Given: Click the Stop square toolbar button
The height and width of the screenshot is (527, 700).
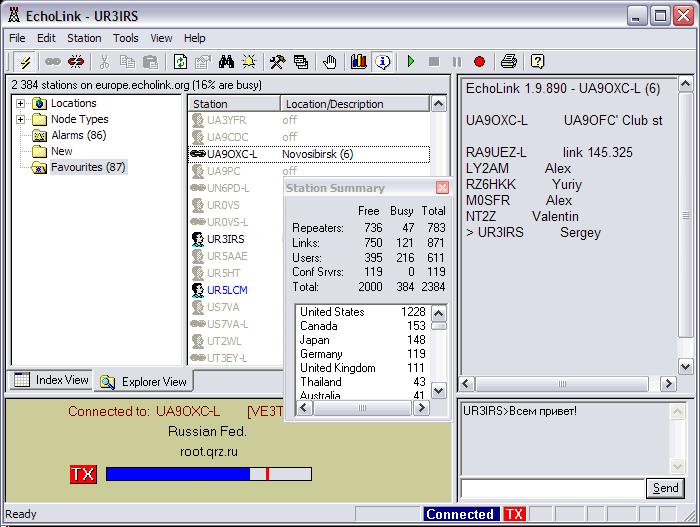Looking at the screenshot, I should pyautogui.click(x=434, y=62).
